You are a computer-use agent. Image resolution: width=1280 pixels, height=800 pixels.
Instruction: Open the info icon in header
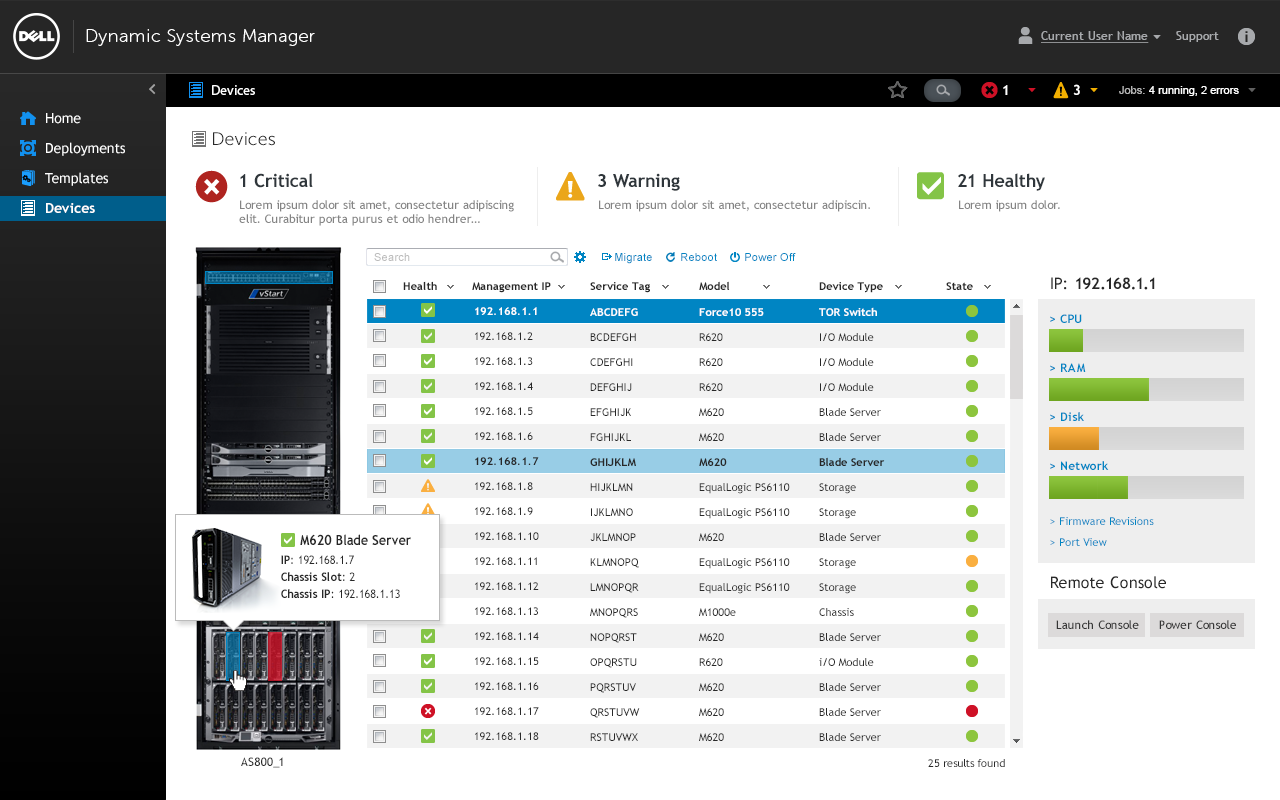(x=1246, y=36)
